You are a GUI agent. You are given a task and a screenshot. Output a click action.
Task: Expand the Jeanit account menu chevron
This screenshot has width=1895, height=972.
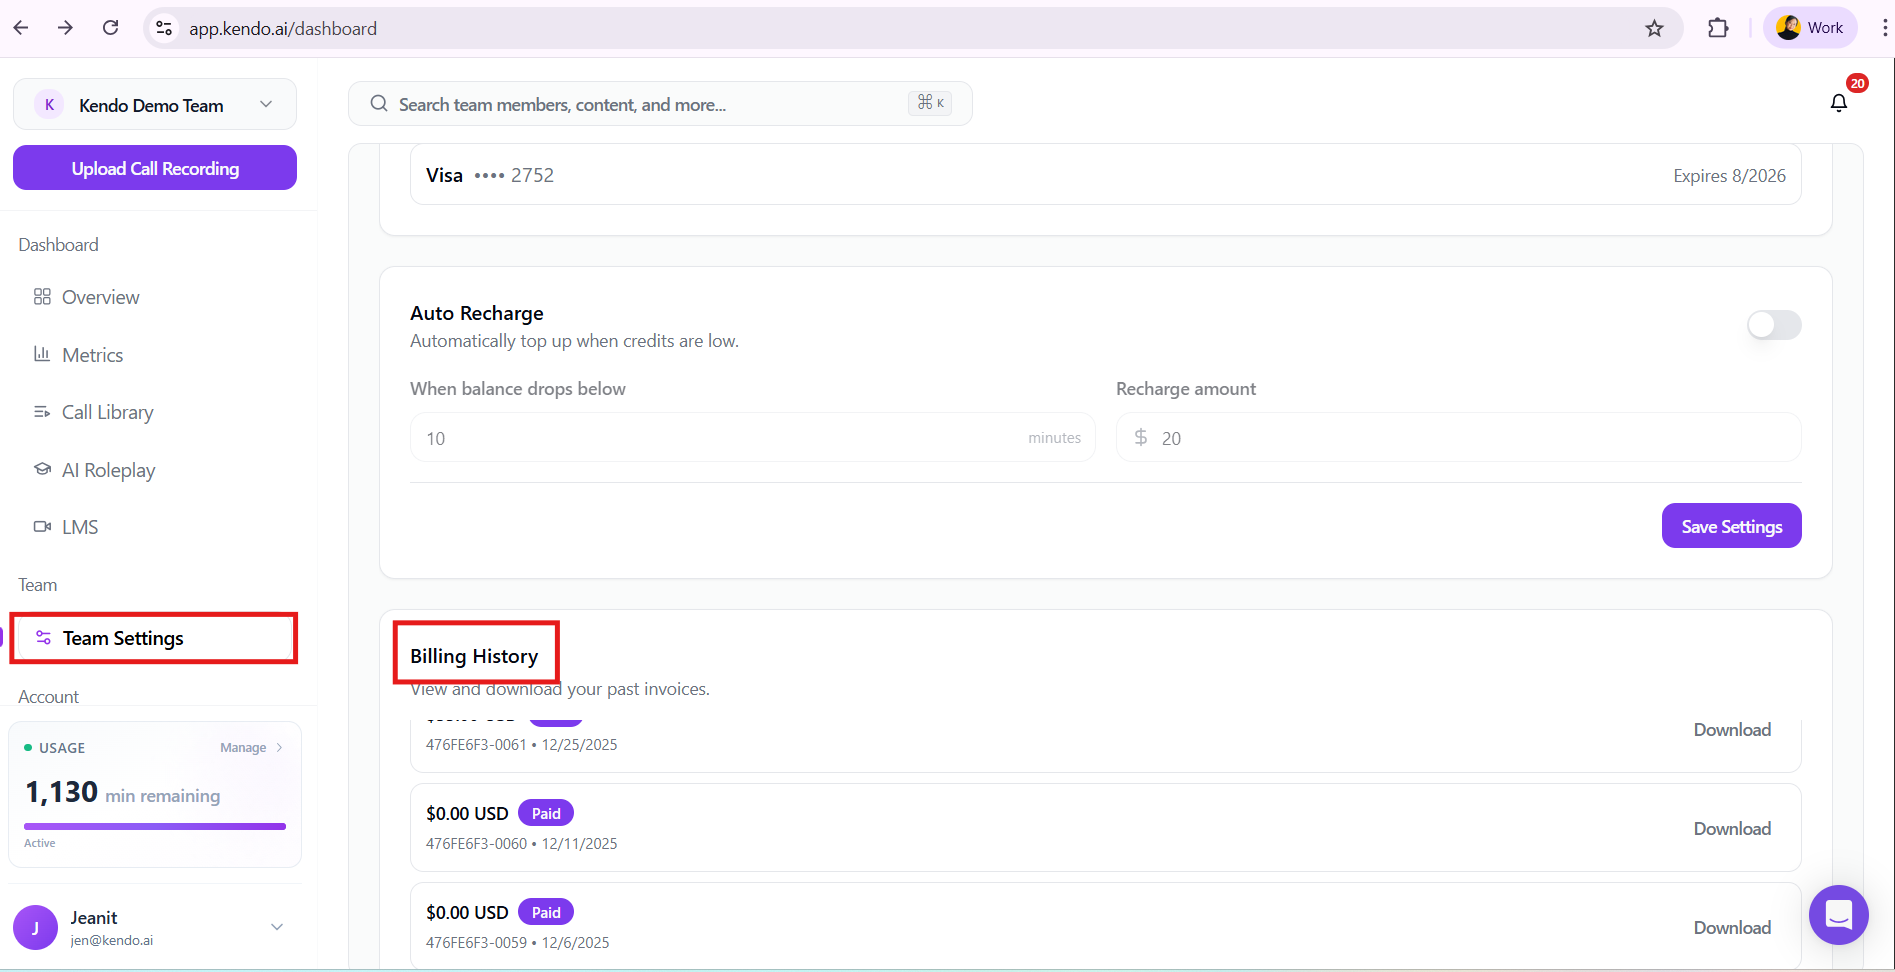click(277, 927)
